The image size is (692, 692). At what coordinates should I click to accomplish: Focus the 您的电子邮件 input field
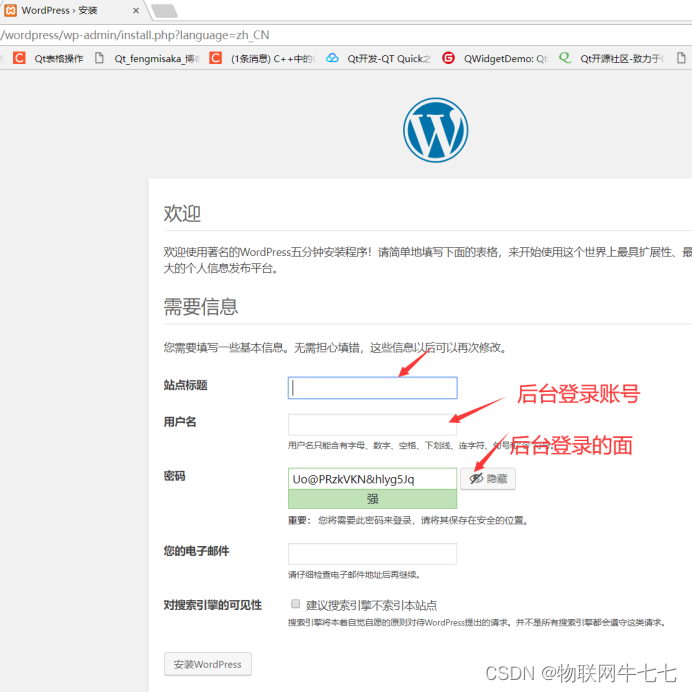(372, 554)
